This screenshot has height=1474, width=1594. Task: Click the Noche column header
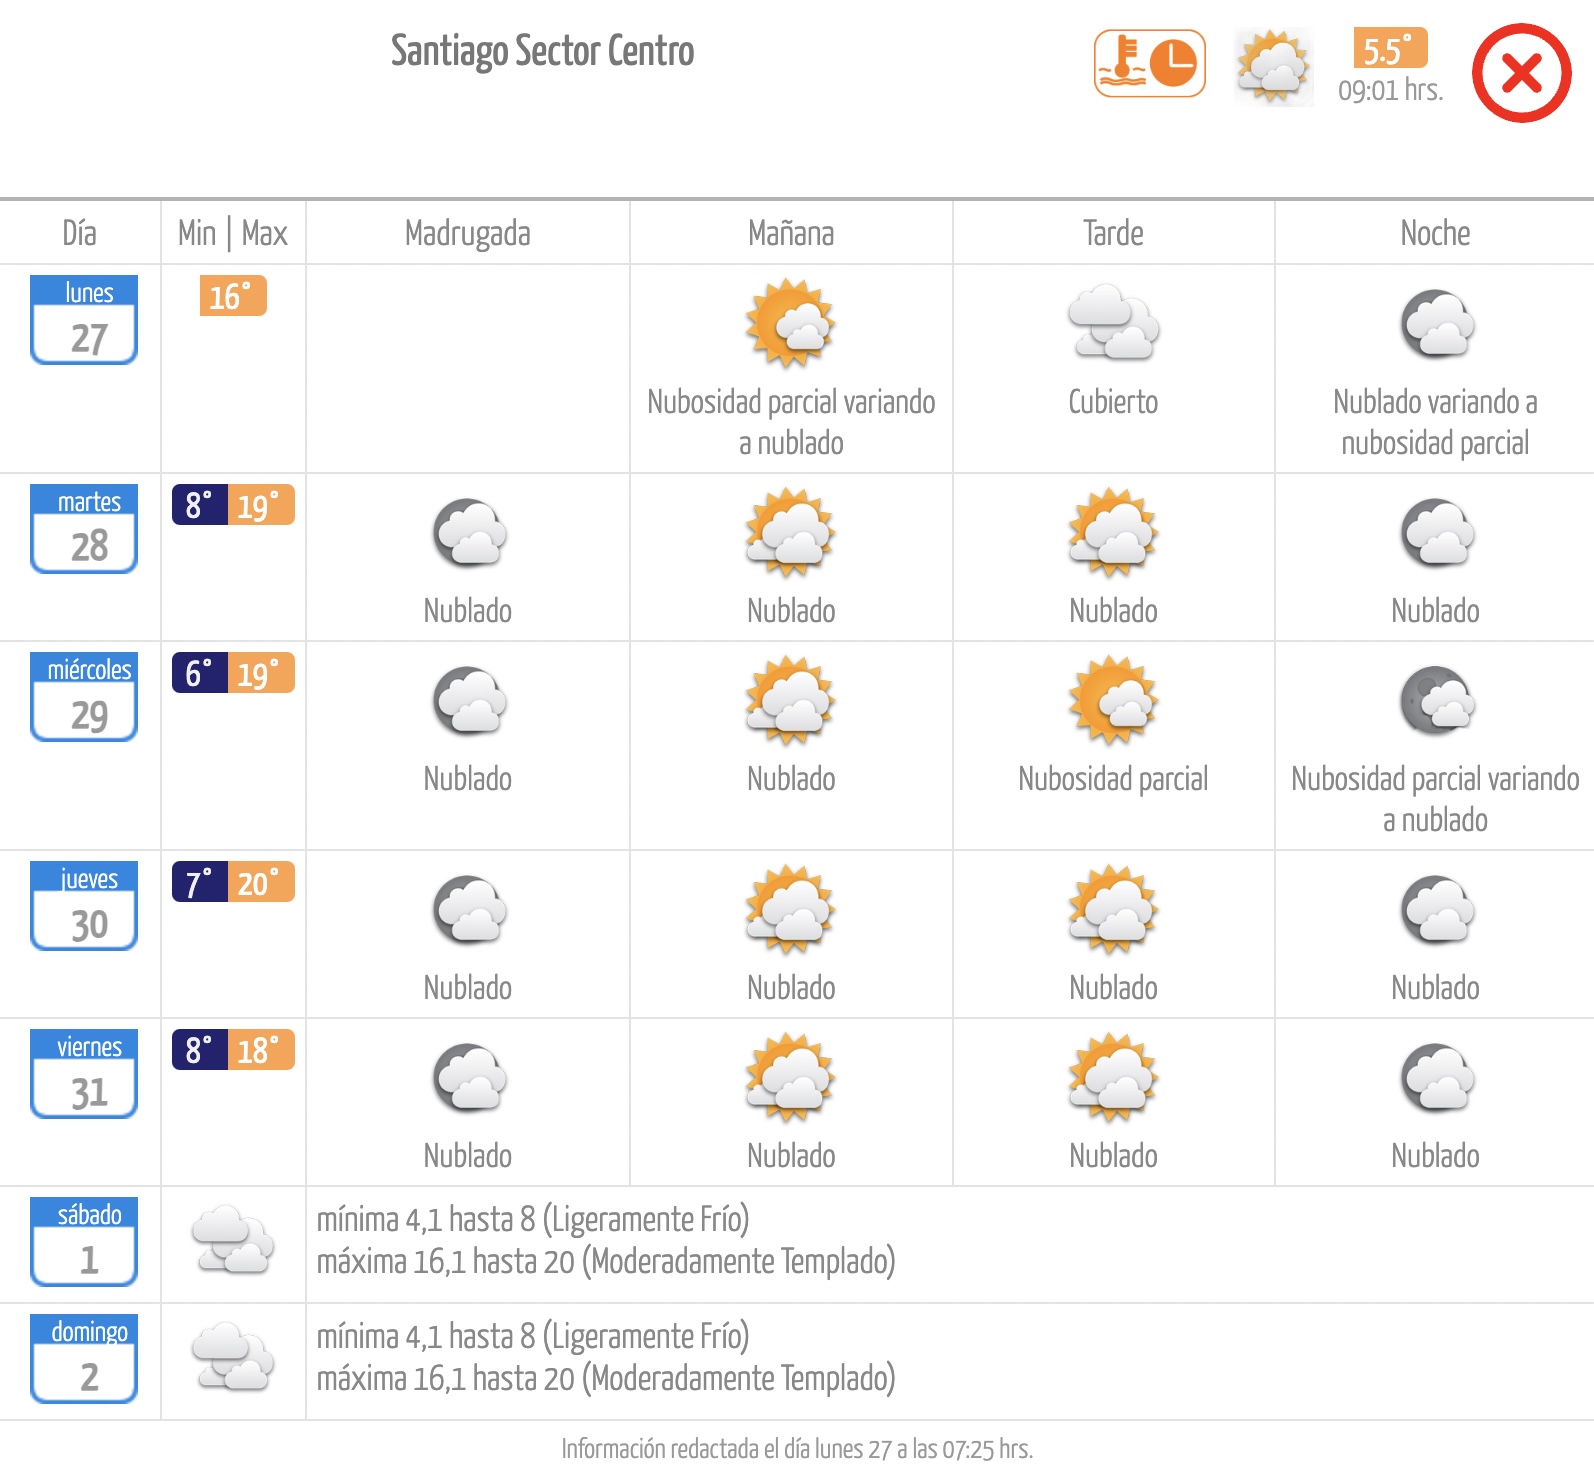click(1435, 233)
